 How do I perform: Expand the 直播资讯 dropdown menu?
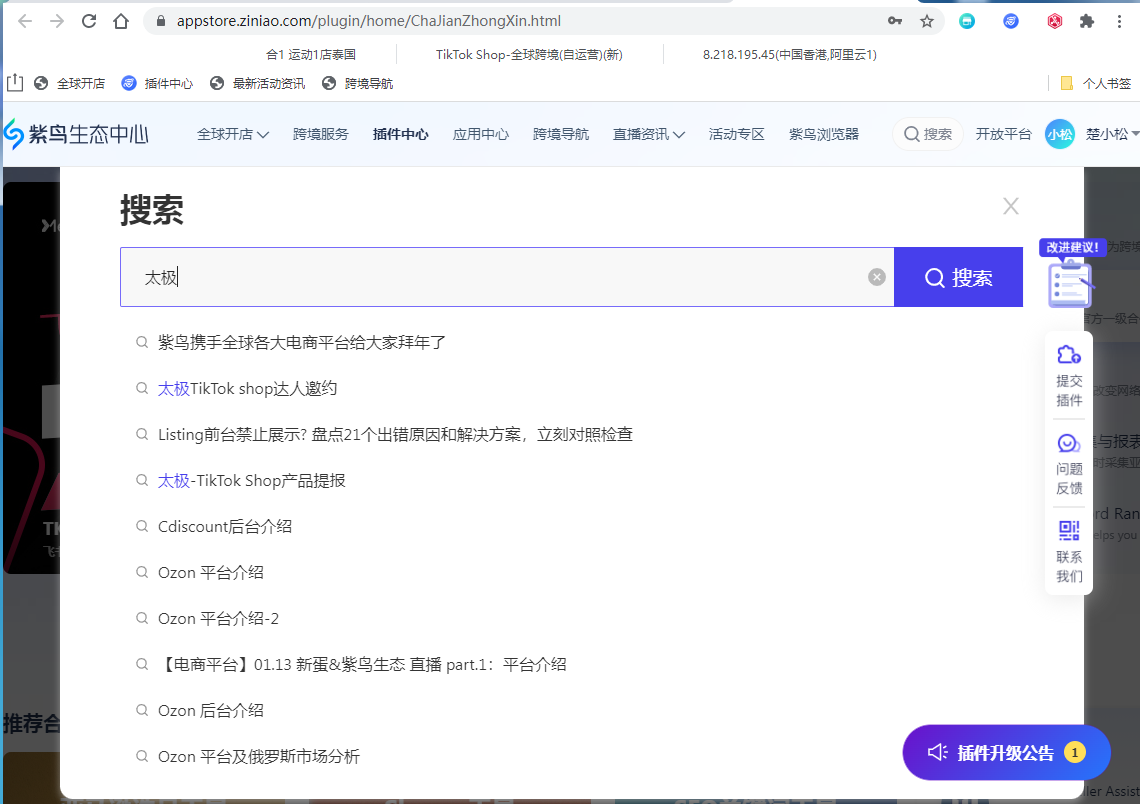(x=648, y=134)
